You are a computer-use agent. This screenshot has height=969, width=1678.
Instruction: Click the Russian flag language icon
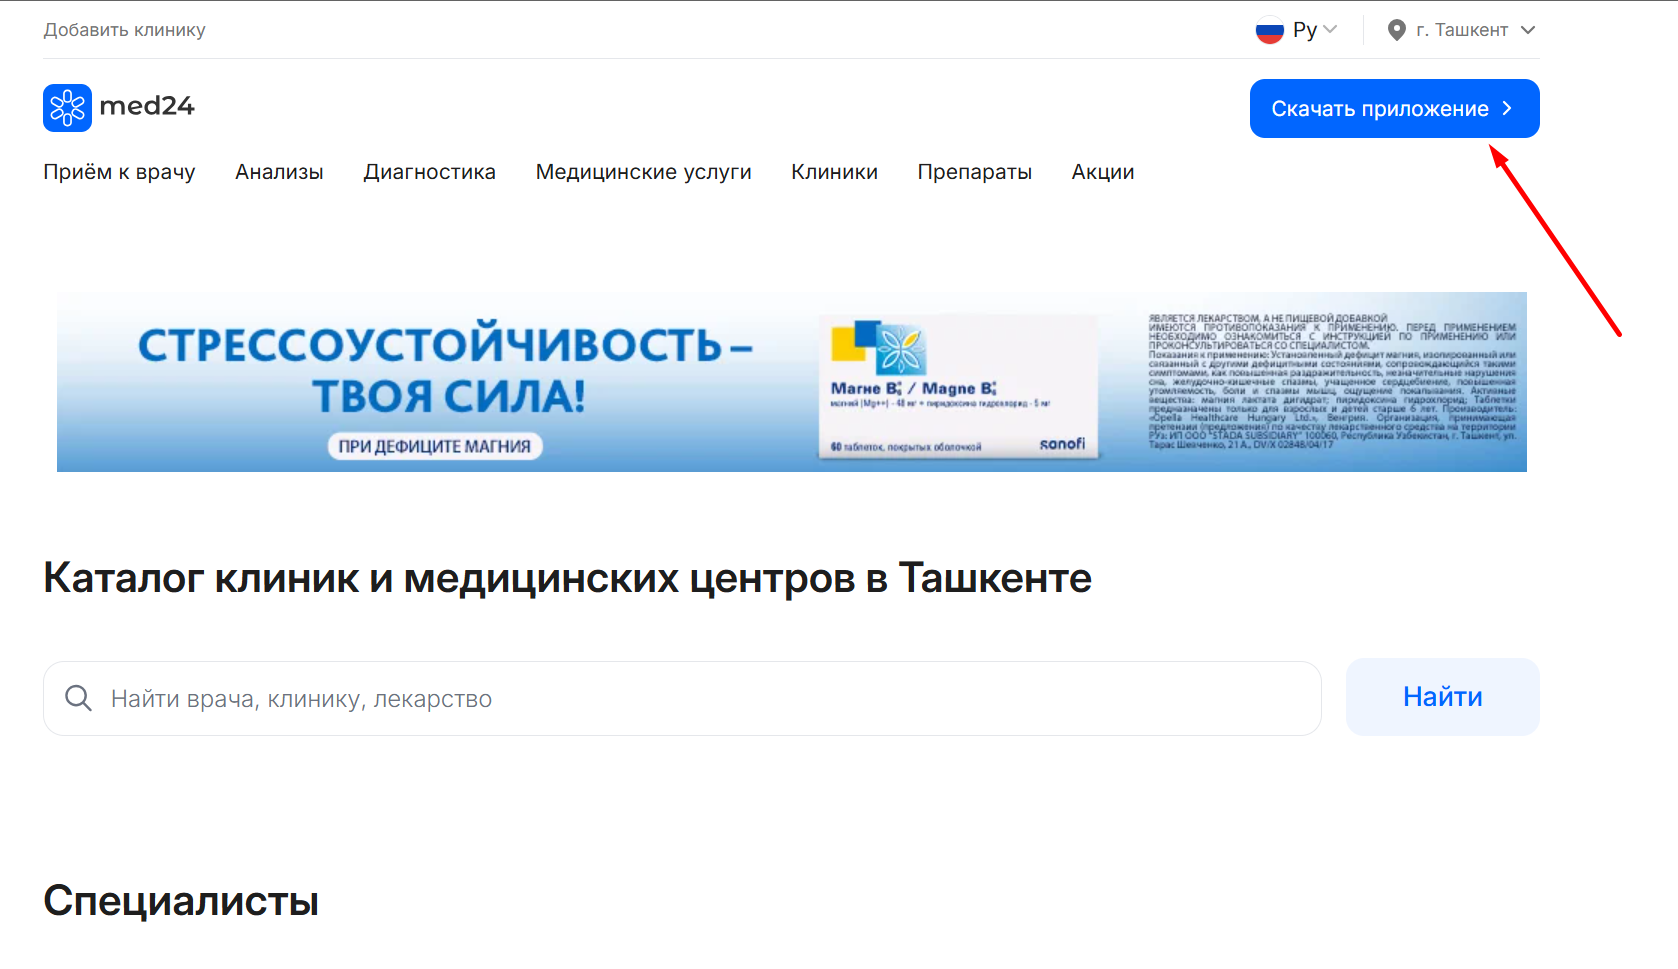point(1270,31)
